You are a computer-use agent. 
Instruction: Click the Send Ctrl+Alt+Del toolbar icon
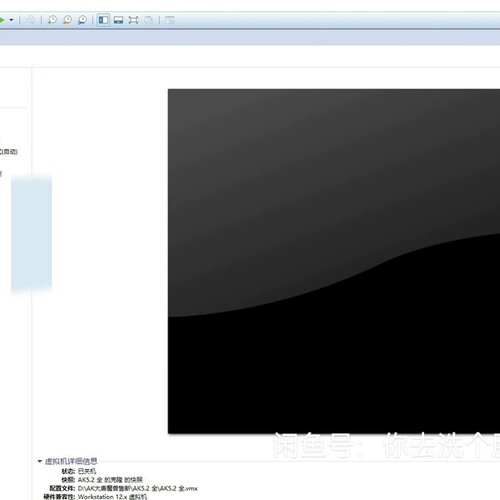(x=30, y=20)
